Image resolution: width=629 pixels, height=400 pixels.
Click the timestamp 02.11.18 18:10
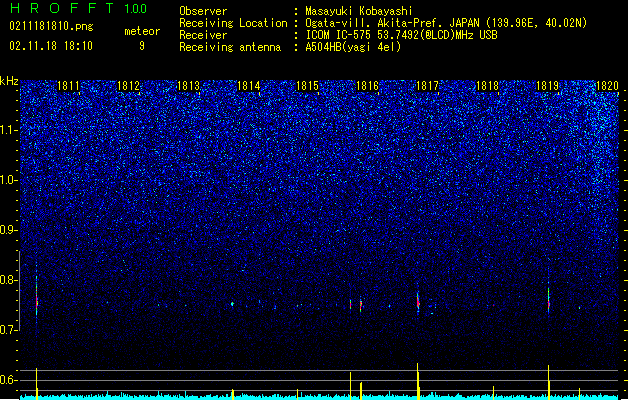coord(51,46)
